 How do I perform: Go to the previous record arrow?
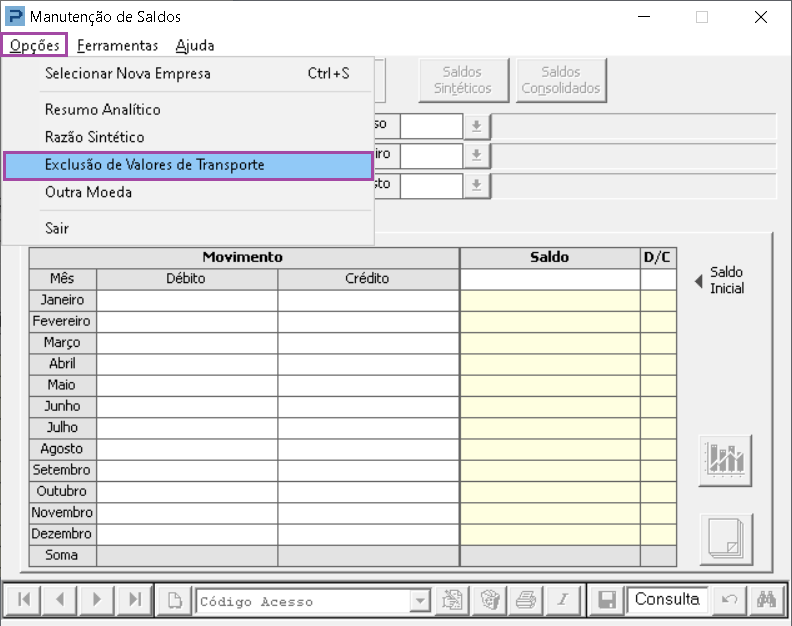click(x=60, y=600)
